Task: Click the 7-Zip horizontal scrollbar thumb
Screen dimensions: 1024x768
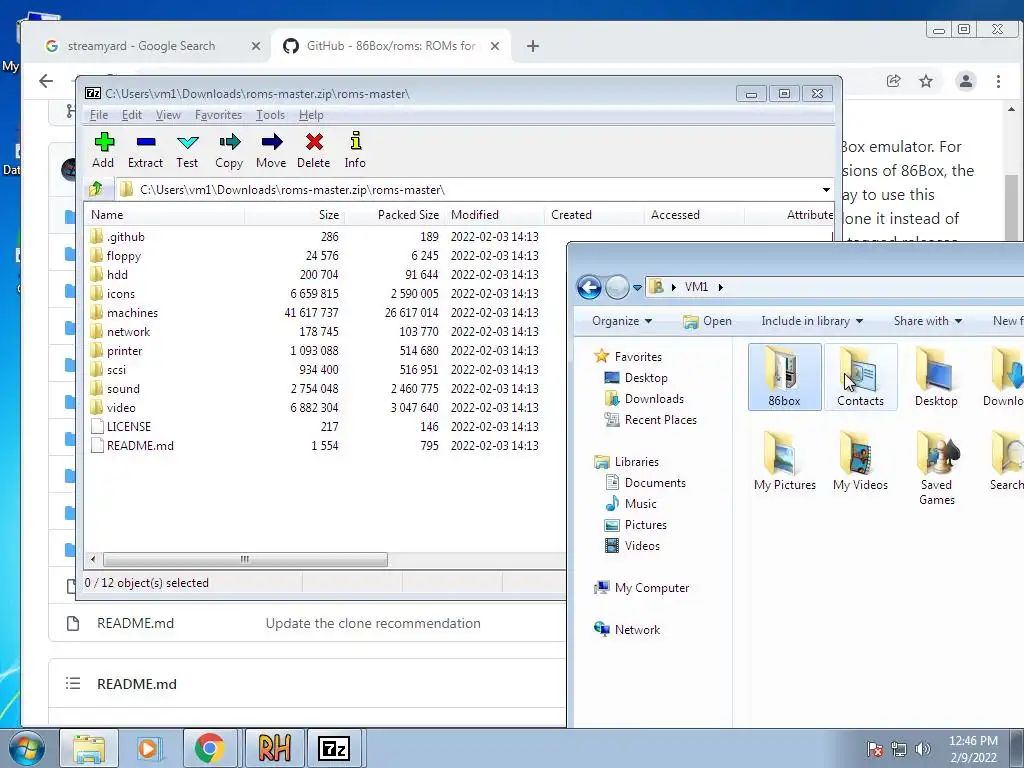Action: 245,560
